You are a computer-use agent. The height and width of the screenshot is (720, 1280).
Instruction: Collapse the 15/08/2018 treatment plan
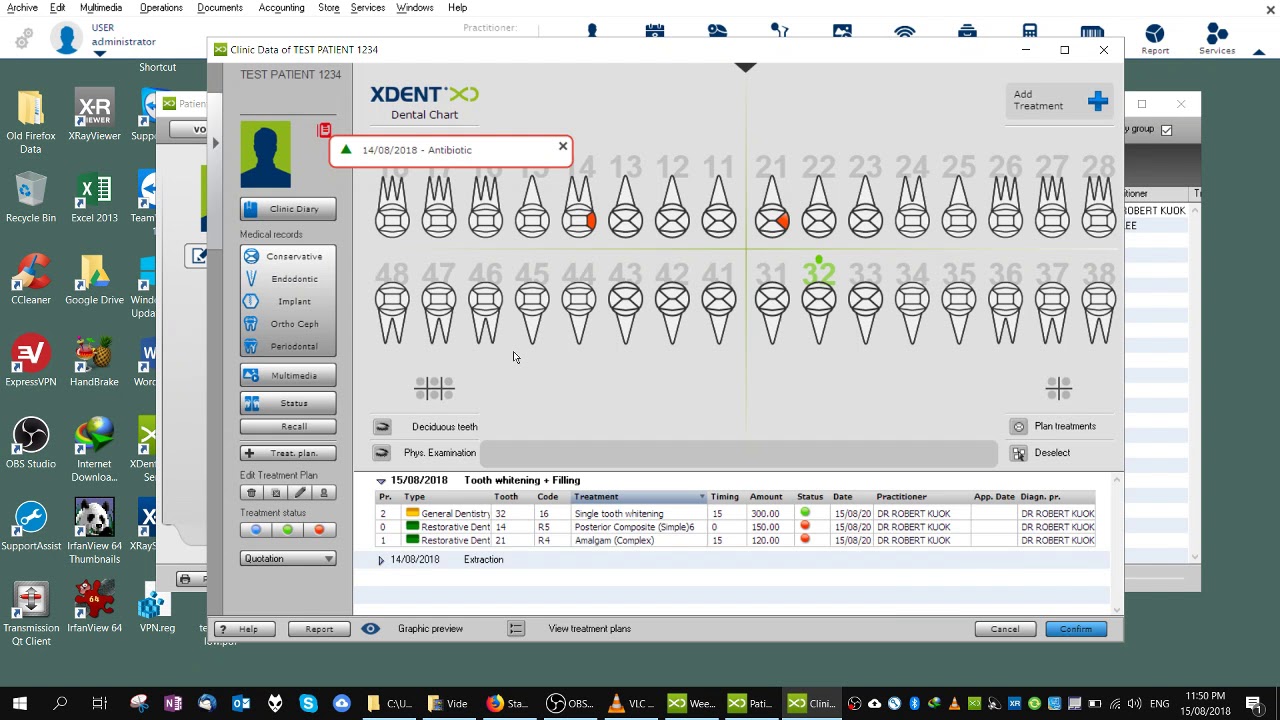[380, 481]
